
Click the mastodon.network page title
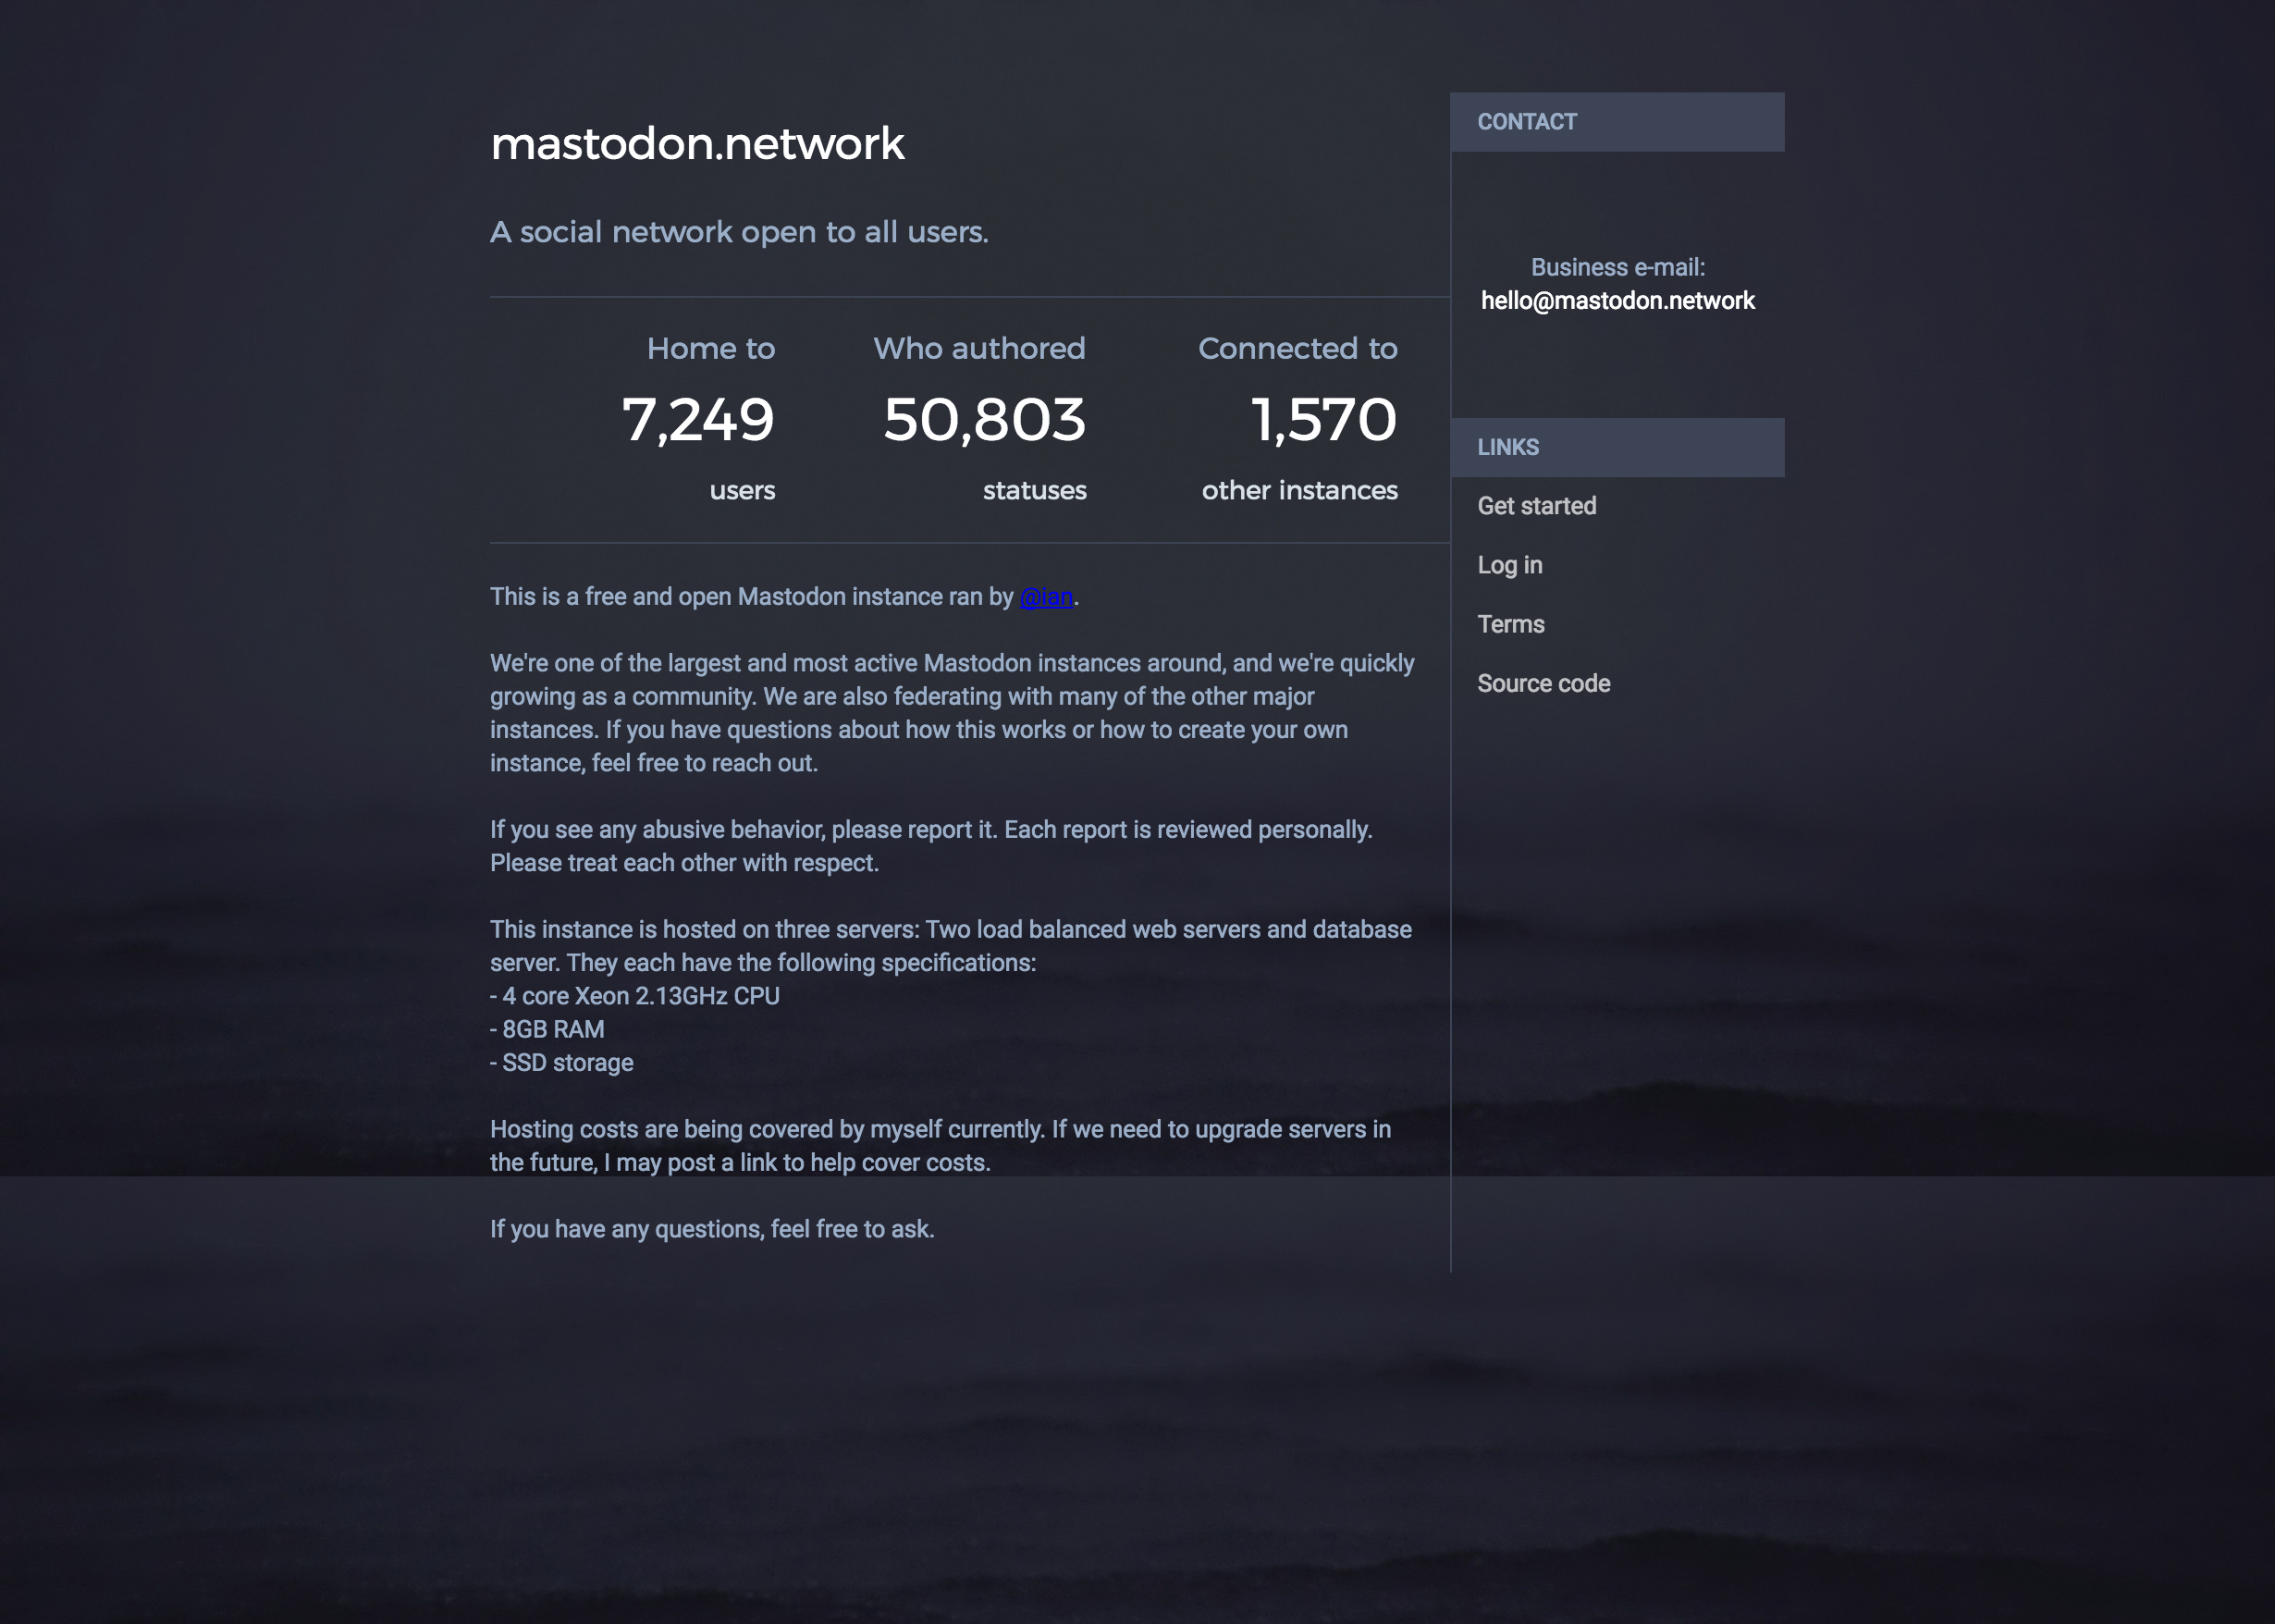point(698,144)
